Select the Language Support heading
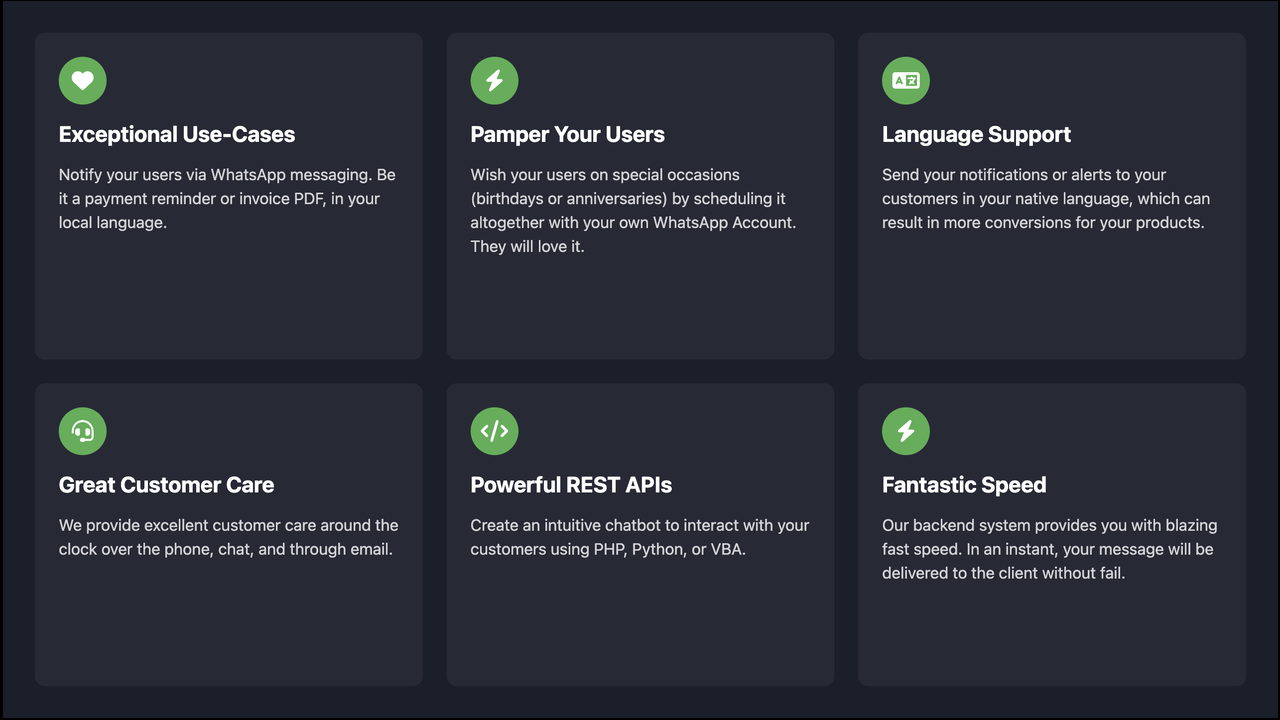Viewport: 1280px width, 720px height. click(x=976, y=135)
